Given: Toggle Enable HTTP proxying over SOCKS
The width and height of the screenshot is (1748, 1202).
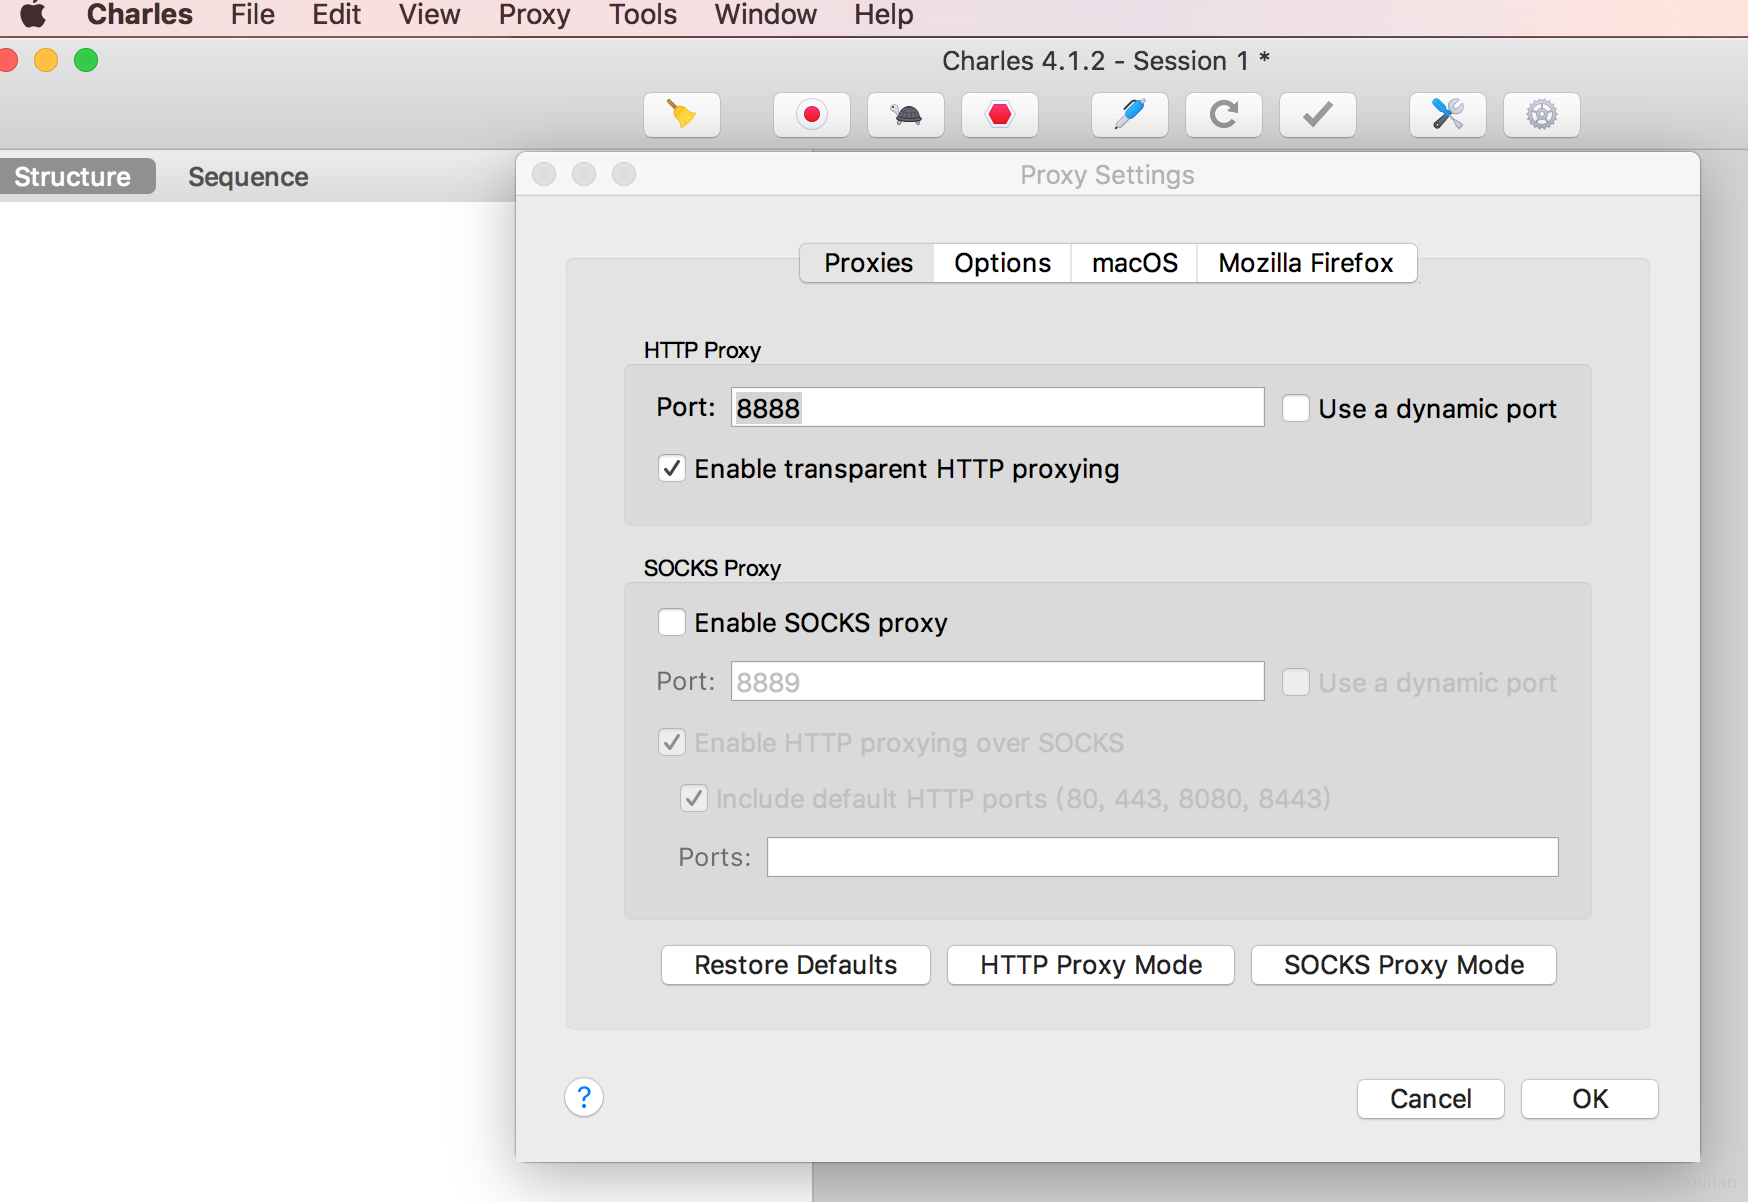Looking at the screenshot, I should pos(672,742).
